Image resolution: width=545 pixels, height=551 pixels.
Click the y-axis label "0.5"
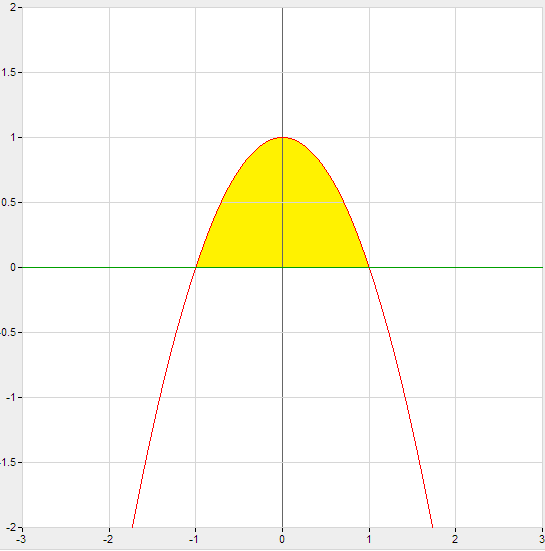8,202
